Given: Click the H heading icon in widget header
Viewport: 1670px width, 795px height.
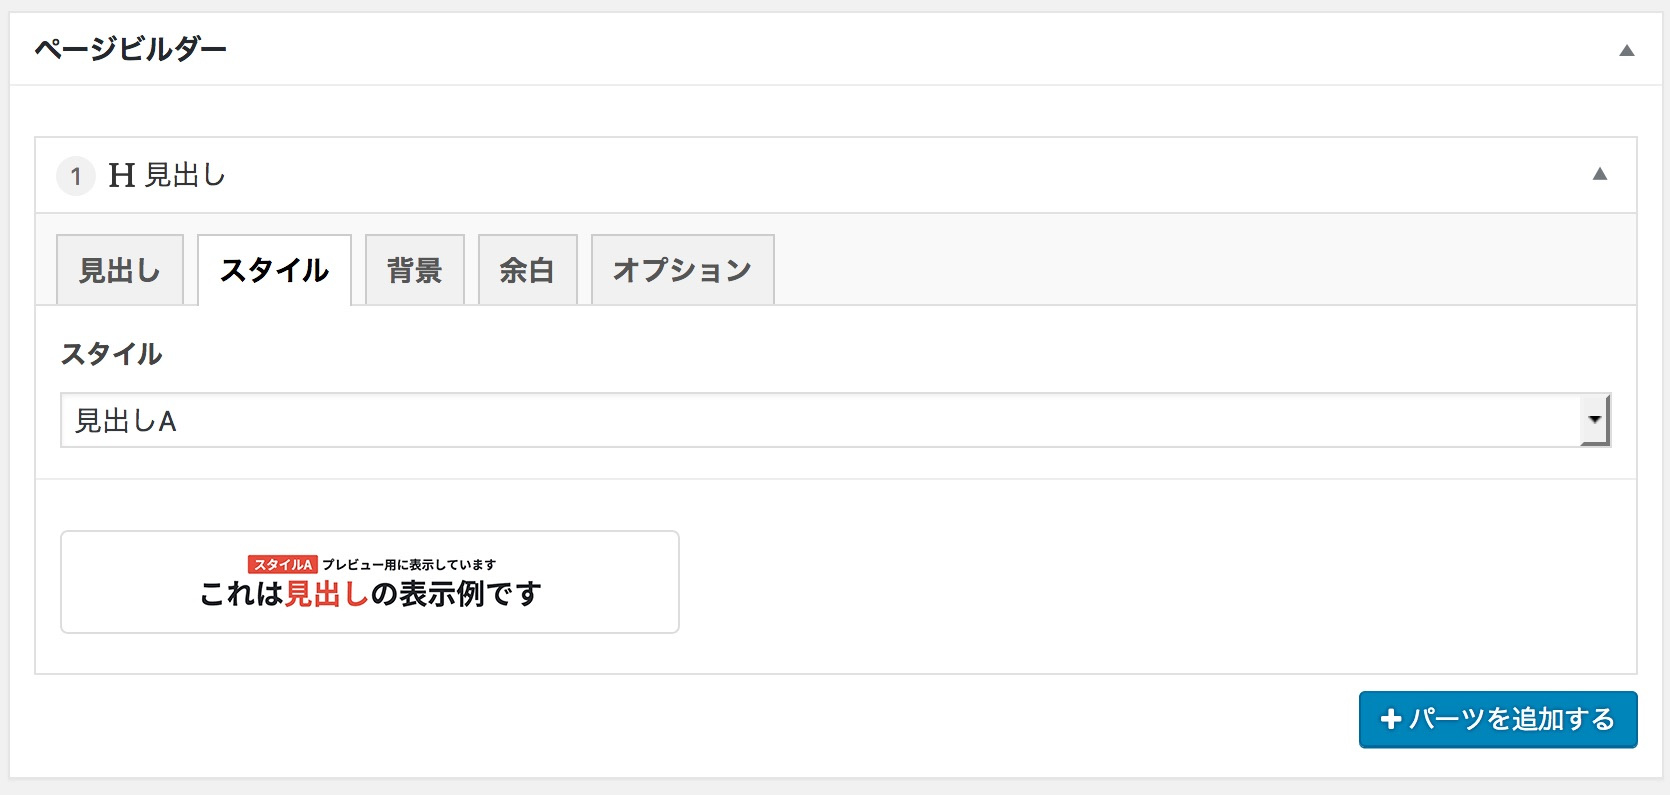Looking at the screenshot, I should pos(122,176).
